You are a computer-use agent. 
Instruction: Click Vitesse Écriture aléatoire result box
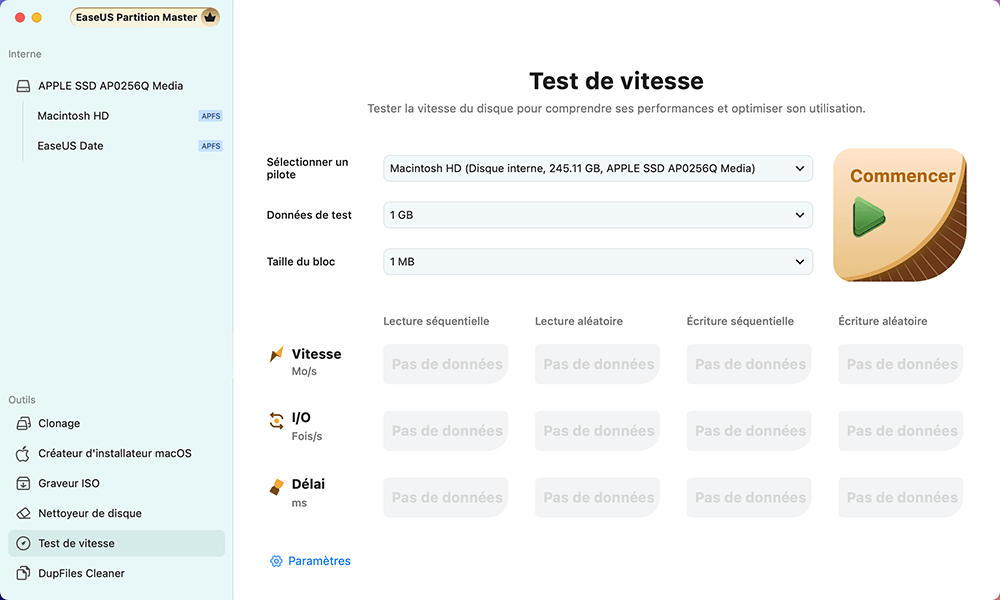tap(901, 364)
